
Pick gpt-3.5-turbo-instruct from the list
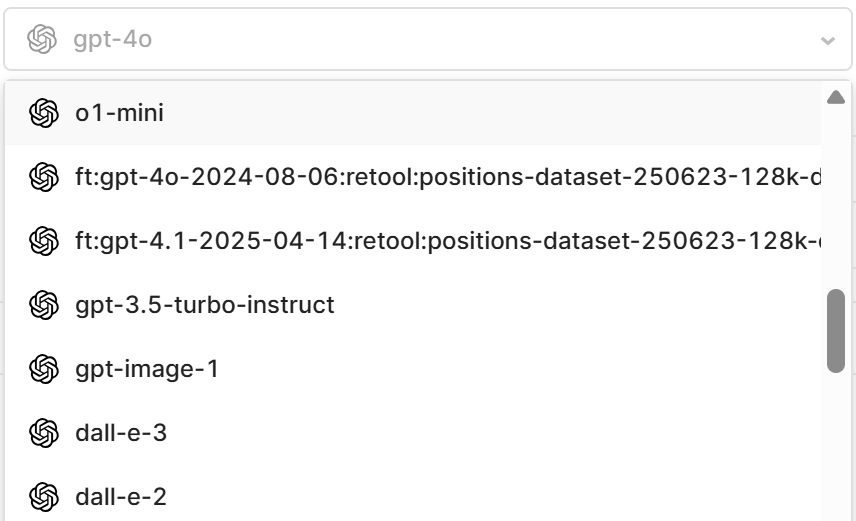click(x=205, y=305)
